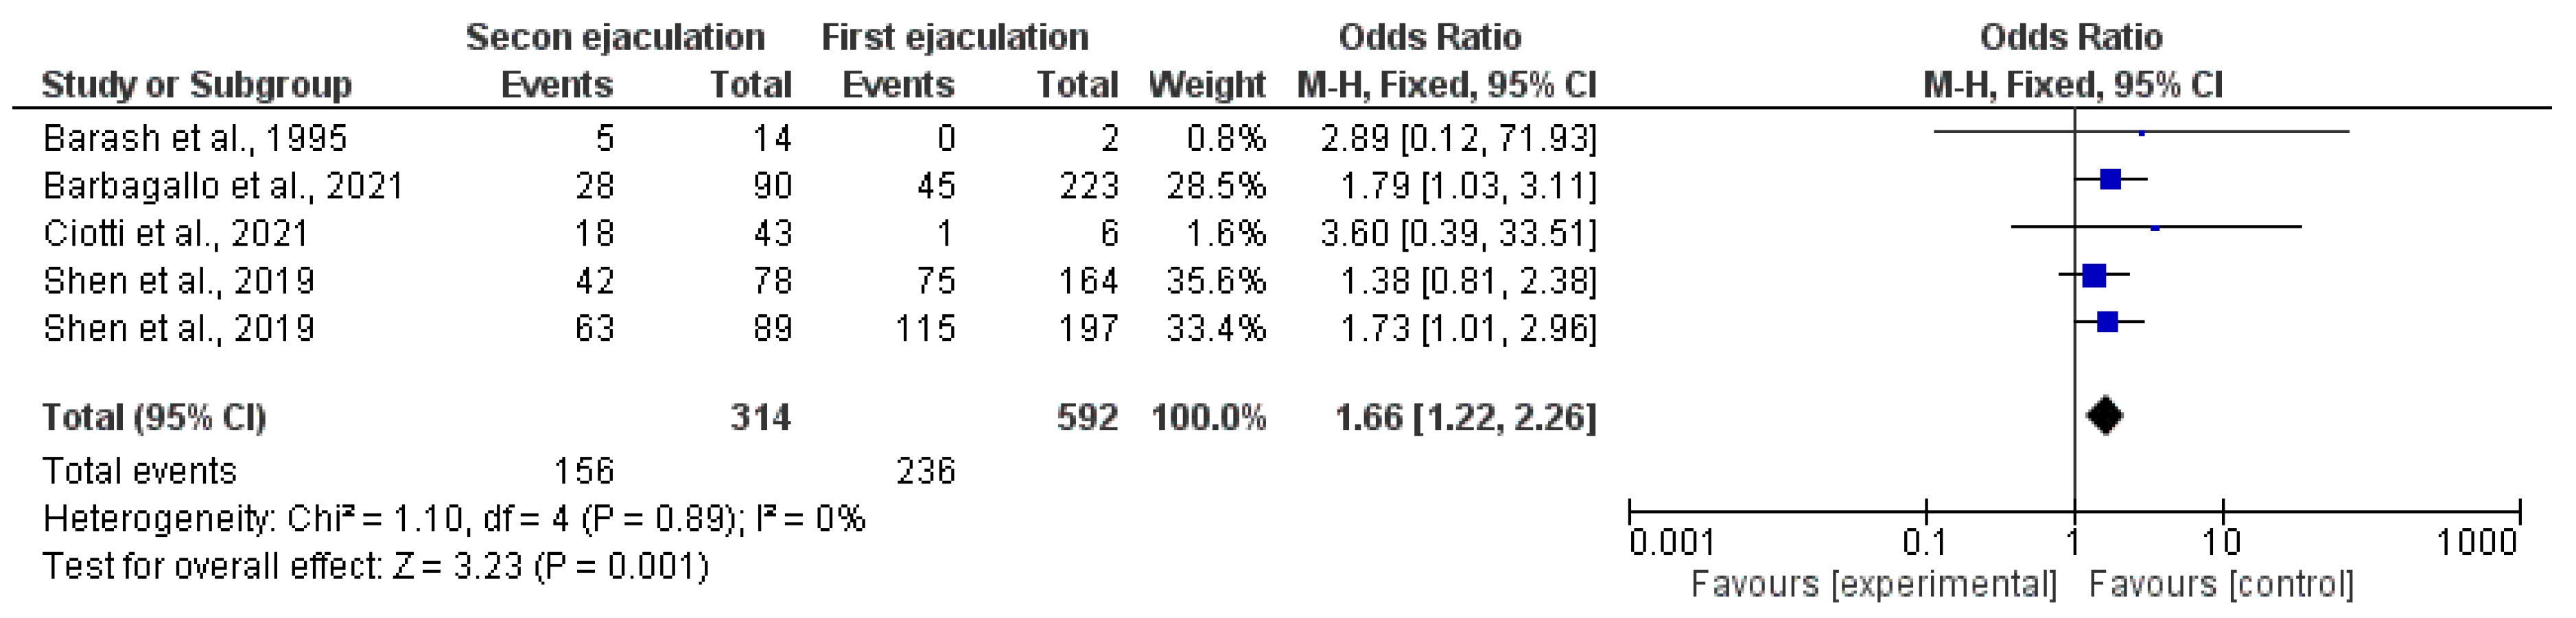Click the Heterogeneity statistics line
The width and height of the screenshot is (2576, 618).
click(x=454, y=518)
